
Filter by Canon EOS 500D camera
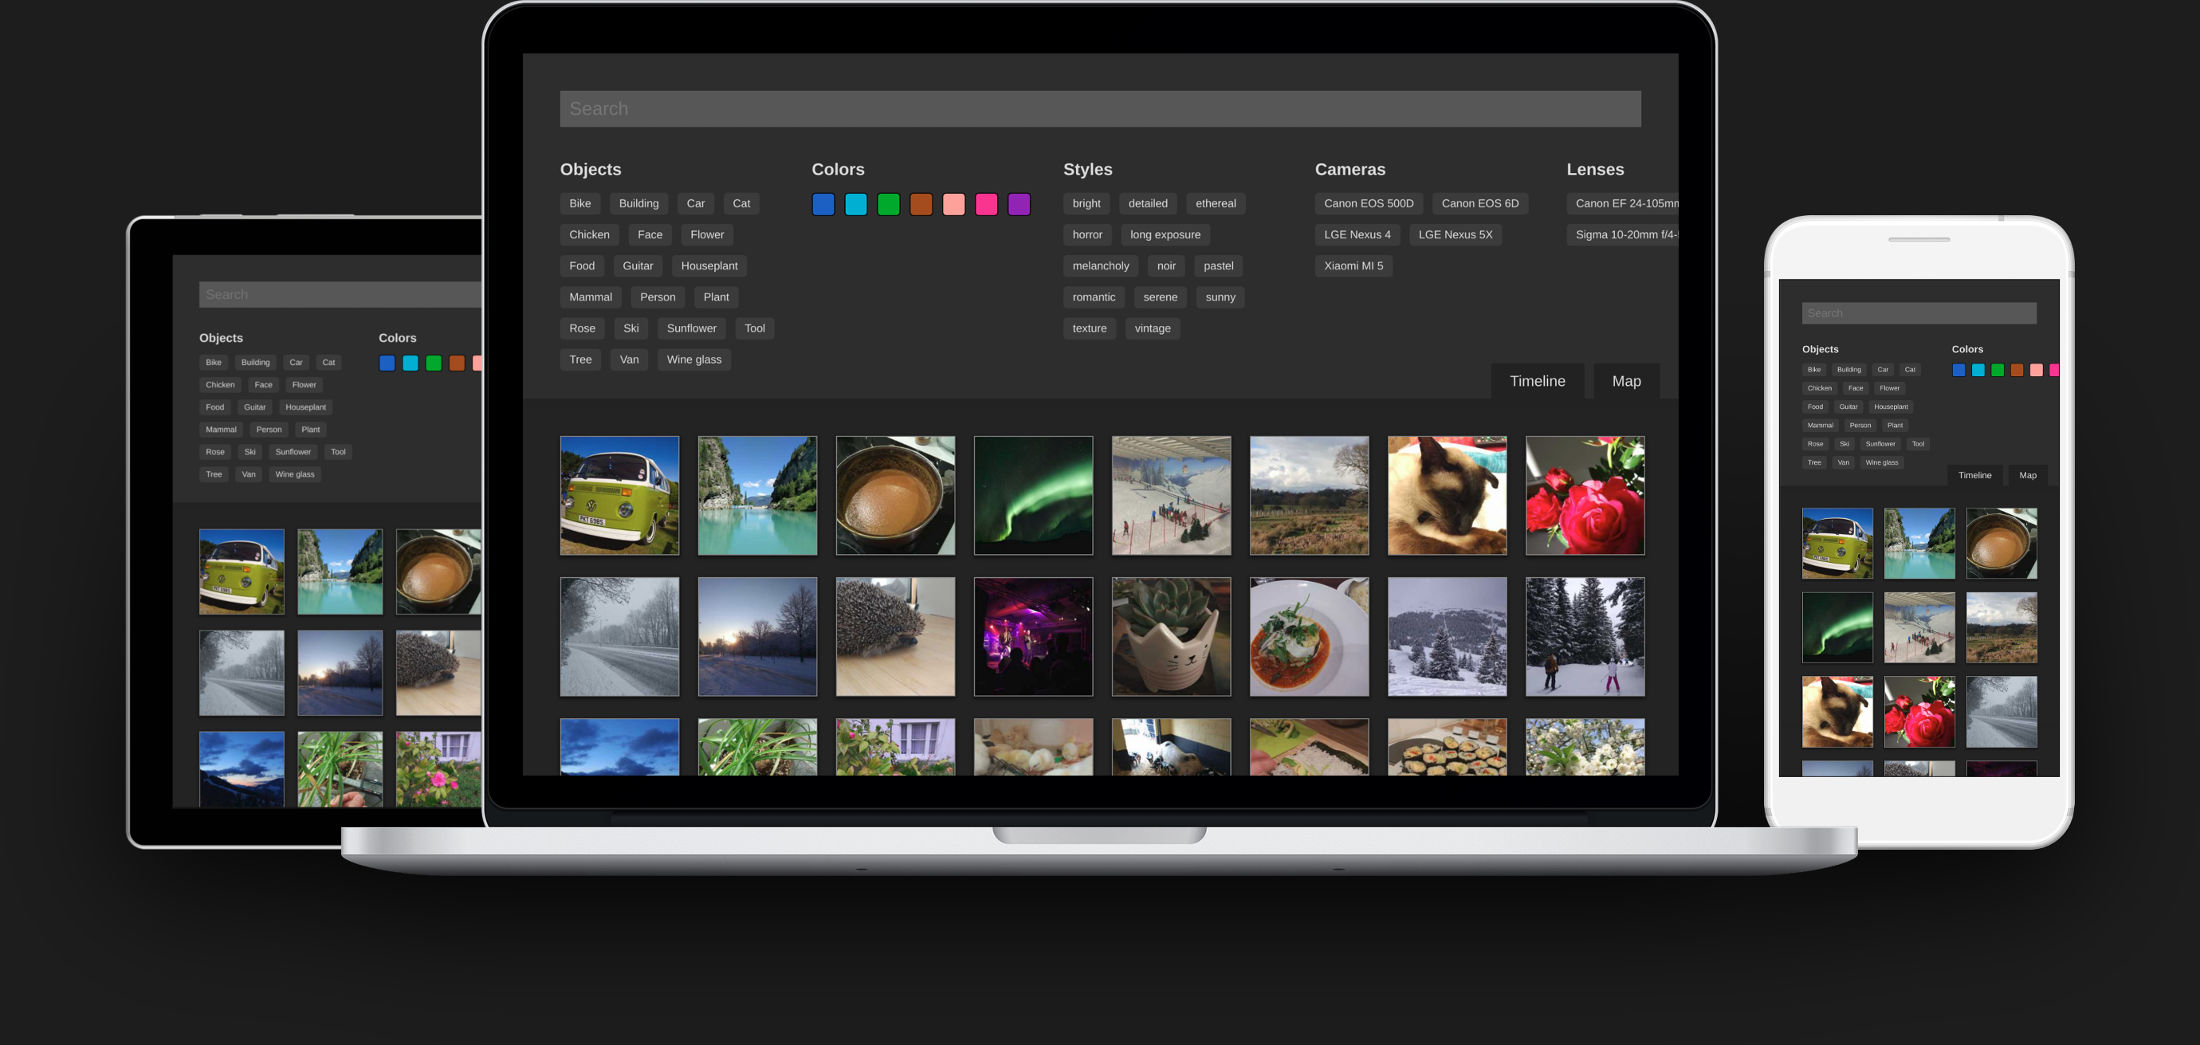point(1368,203)
